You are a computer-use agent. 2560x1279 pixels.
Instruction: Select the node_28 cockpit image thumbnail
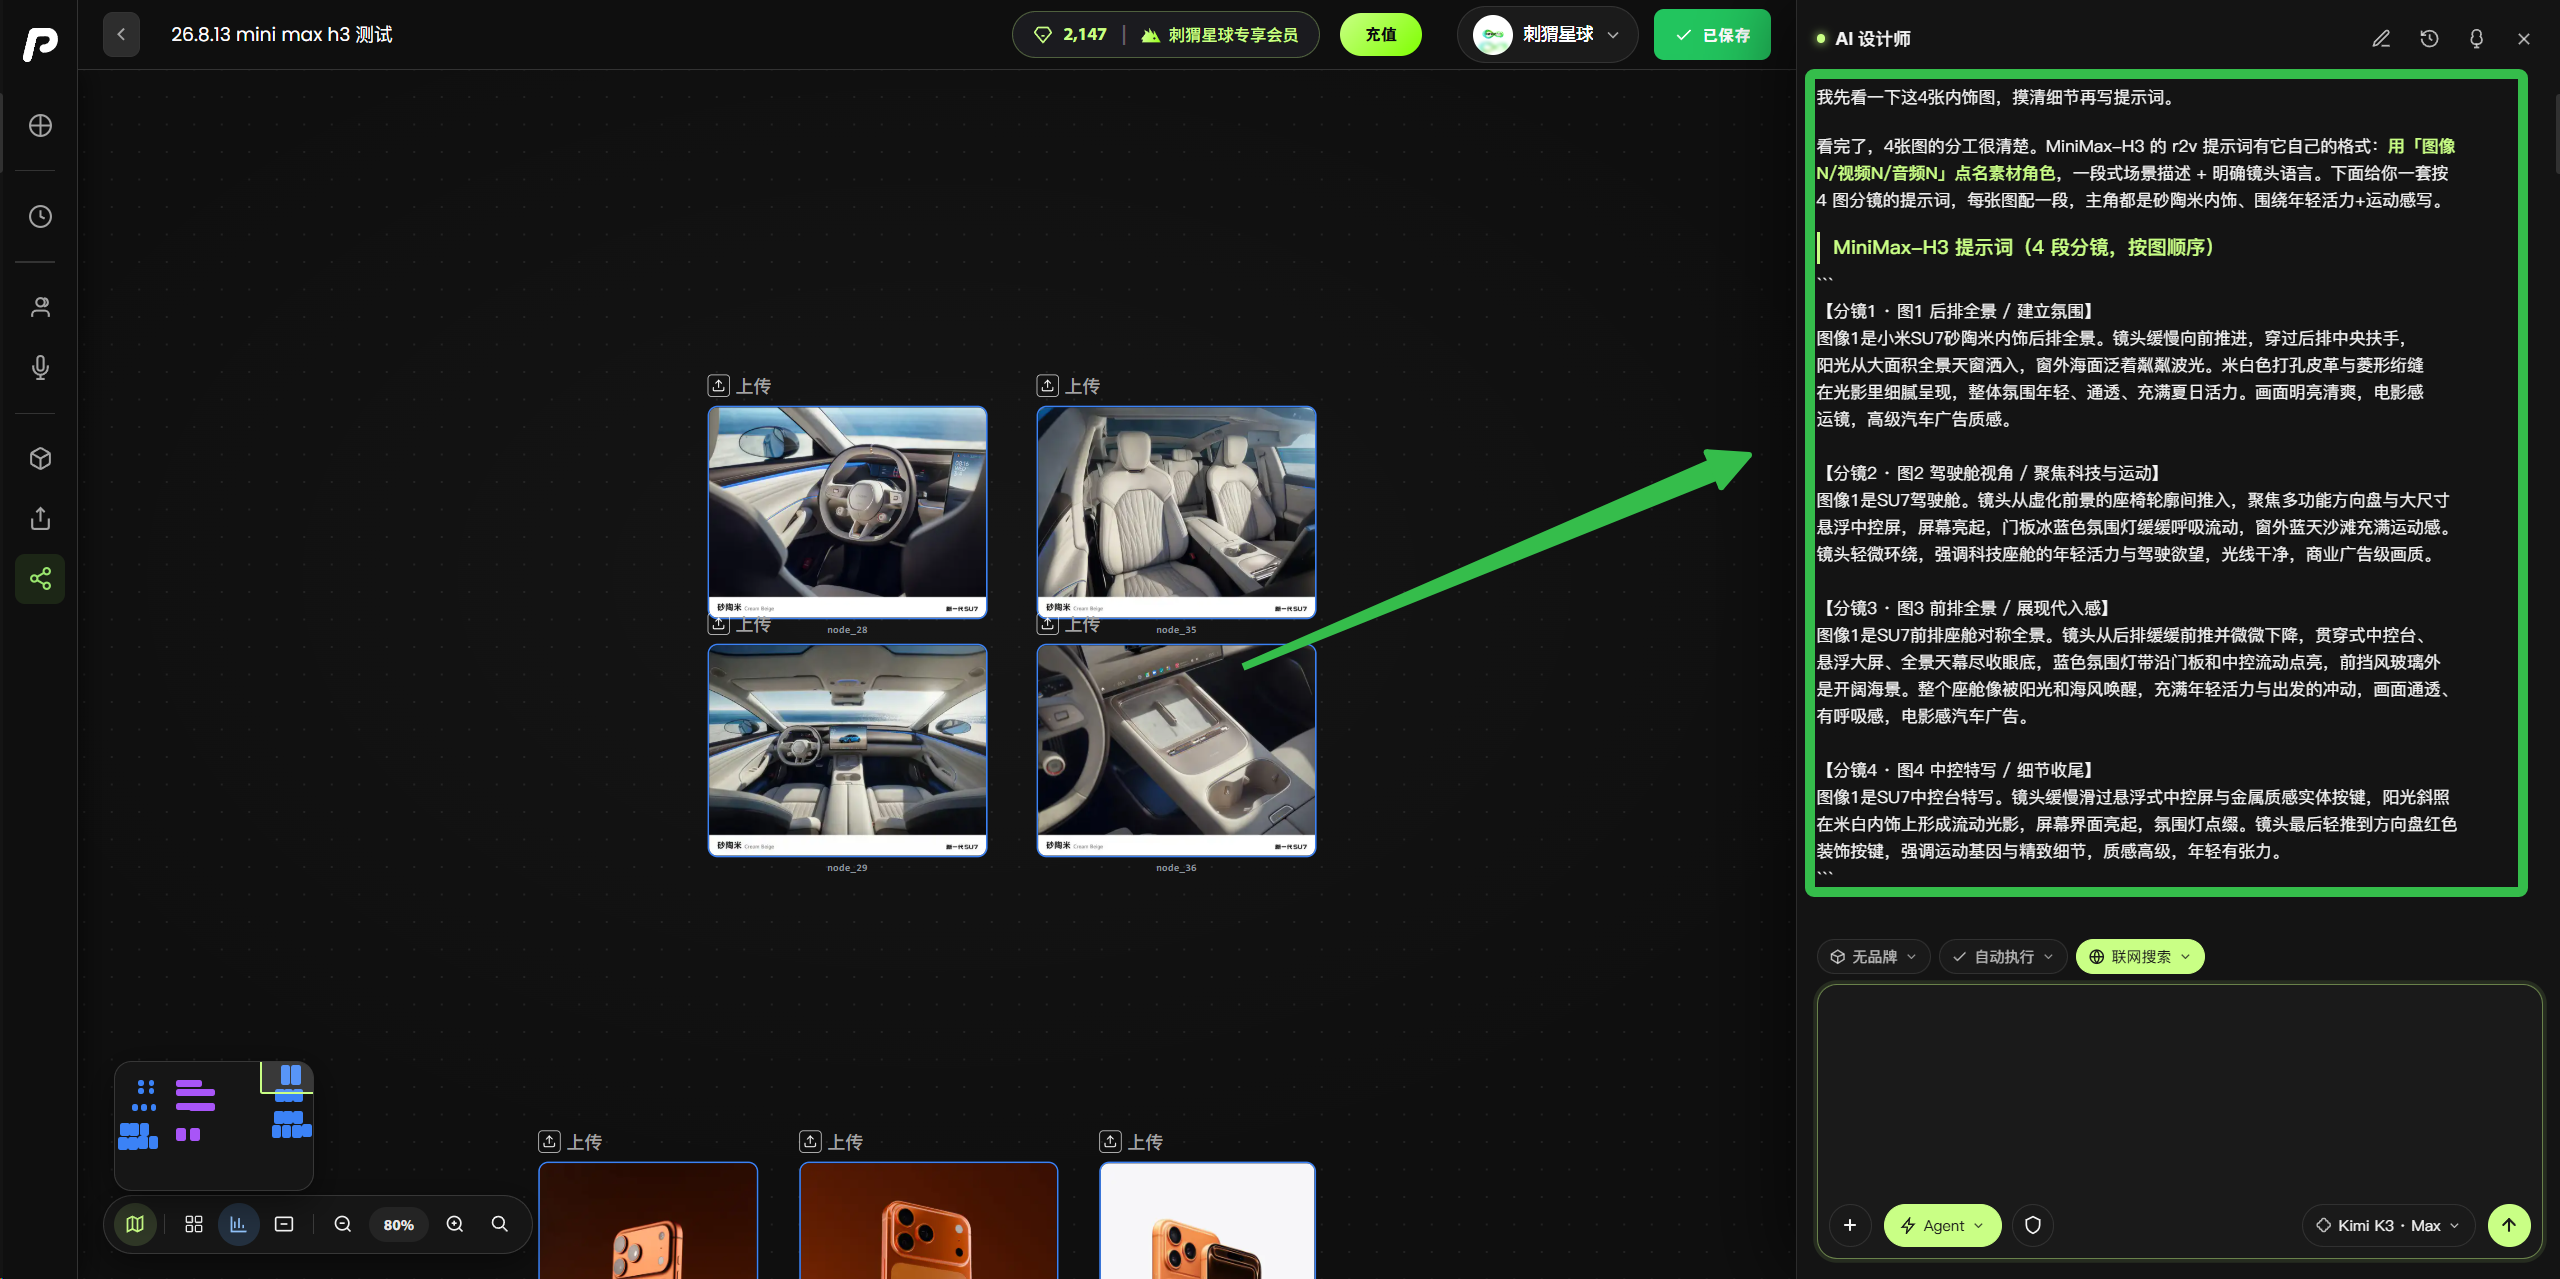pyautogui.click(x=847, y=511)
